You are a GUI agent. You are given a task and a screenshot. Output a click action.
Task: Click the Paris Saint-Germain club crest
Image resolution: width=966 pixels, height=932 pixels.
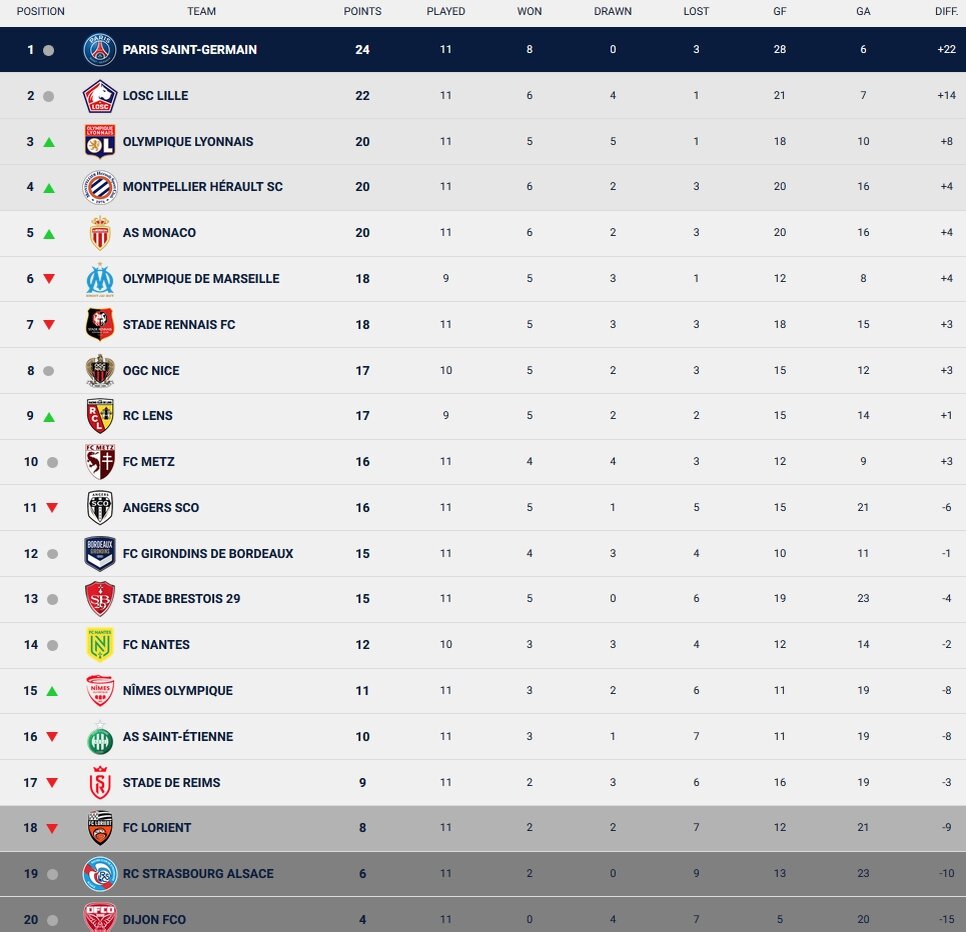pos(100,50)
